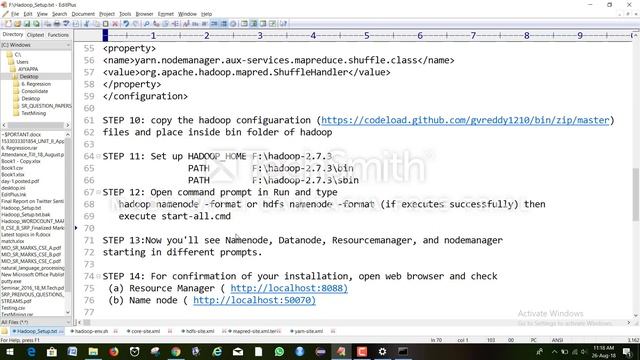The image size is (640, 360).
Task: Click the Paste toolbar icon
Action: pos(106,24)
